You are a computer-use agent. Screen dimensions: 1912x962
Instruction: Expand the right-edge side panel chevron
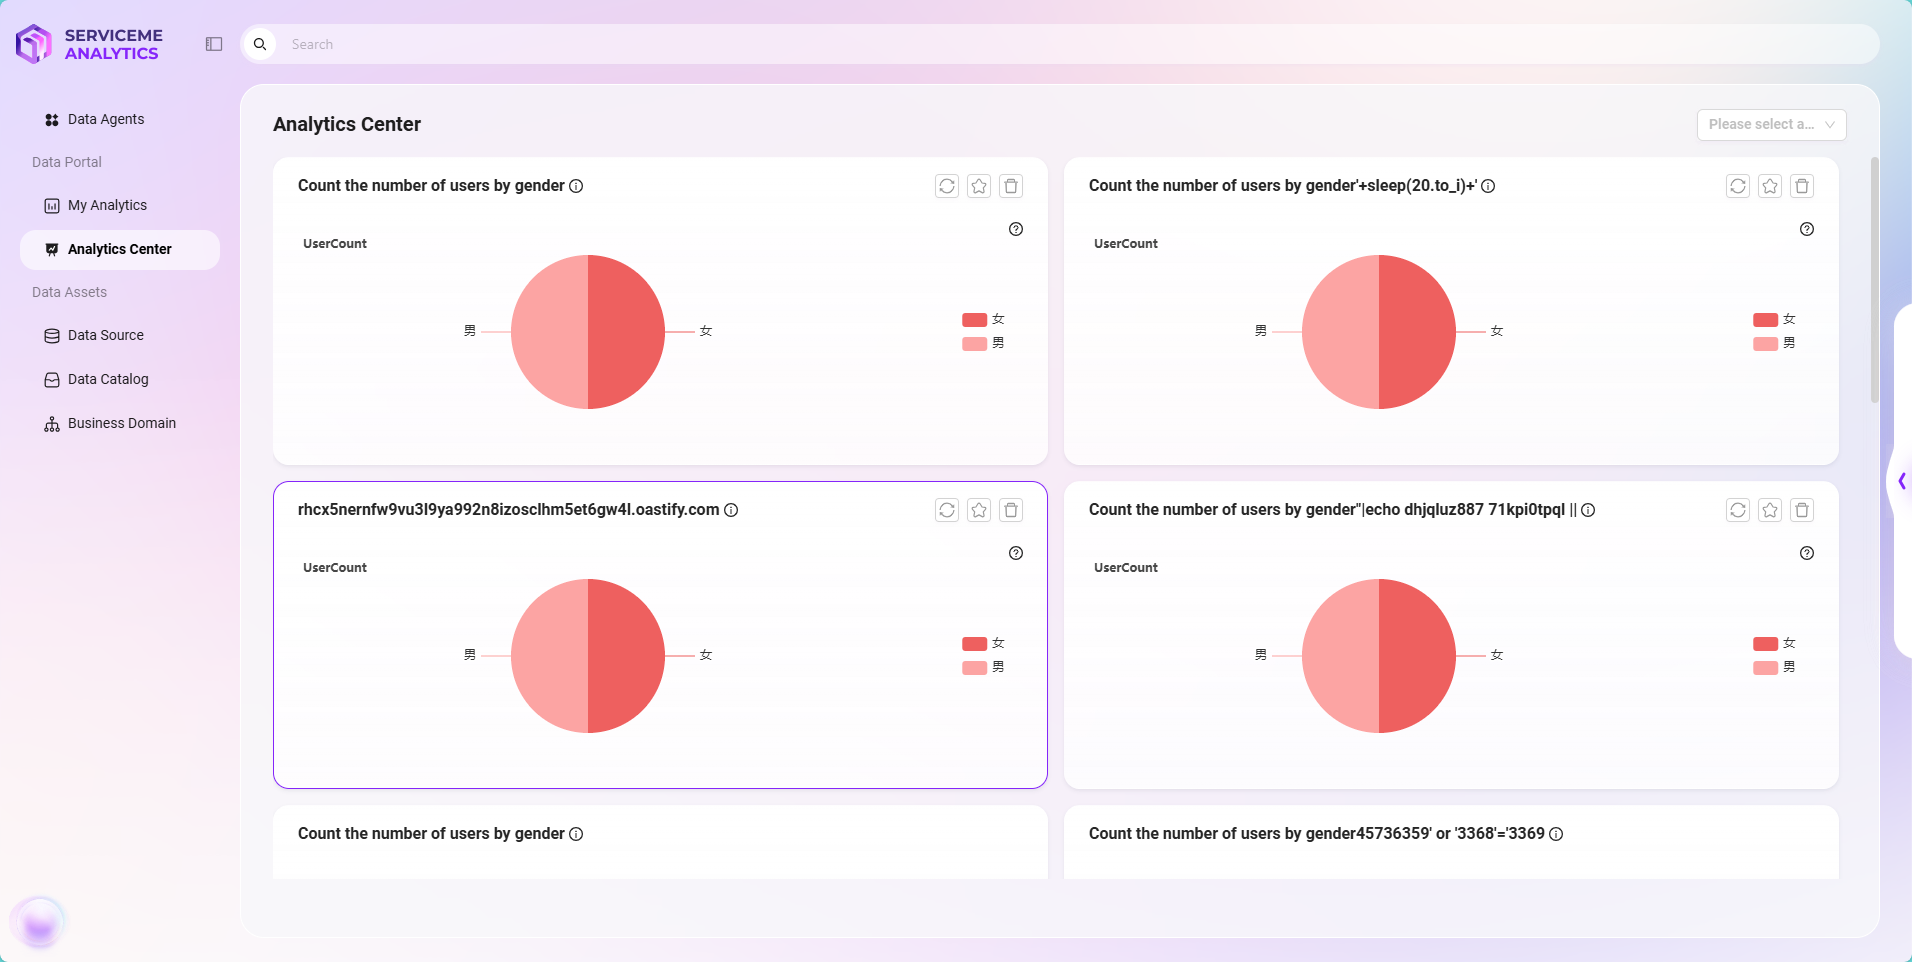coord(1902,482)
